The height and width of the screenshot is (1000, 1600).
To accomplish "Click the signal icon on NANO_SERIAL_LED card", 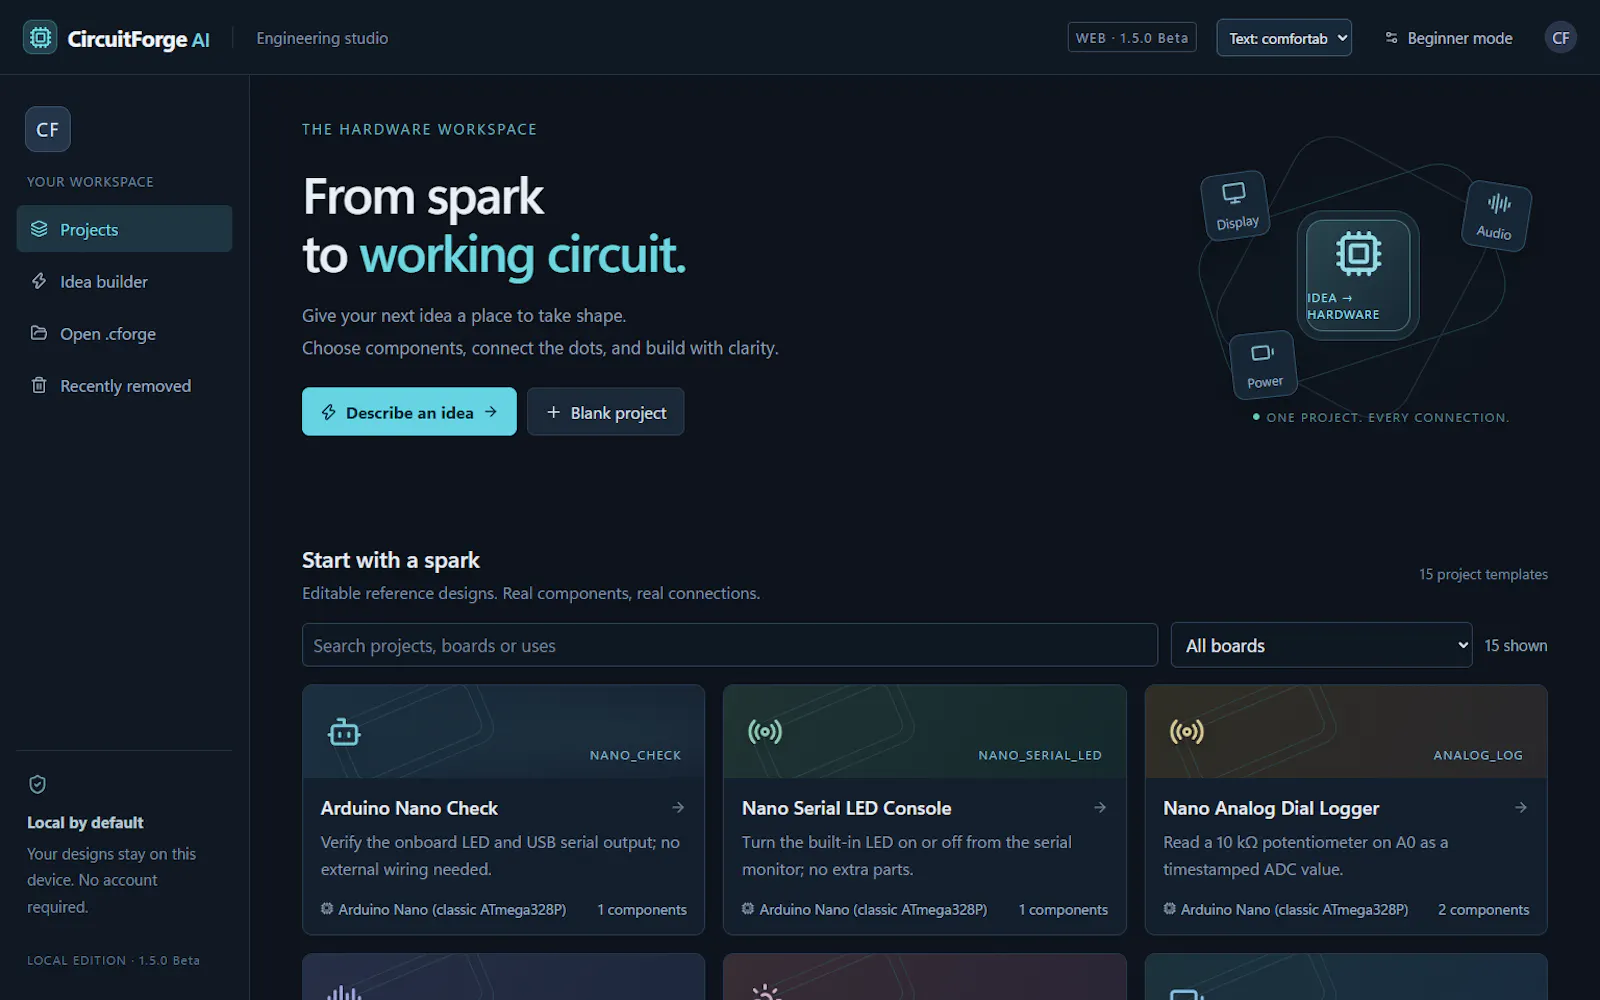I will (x=765, y=732).
